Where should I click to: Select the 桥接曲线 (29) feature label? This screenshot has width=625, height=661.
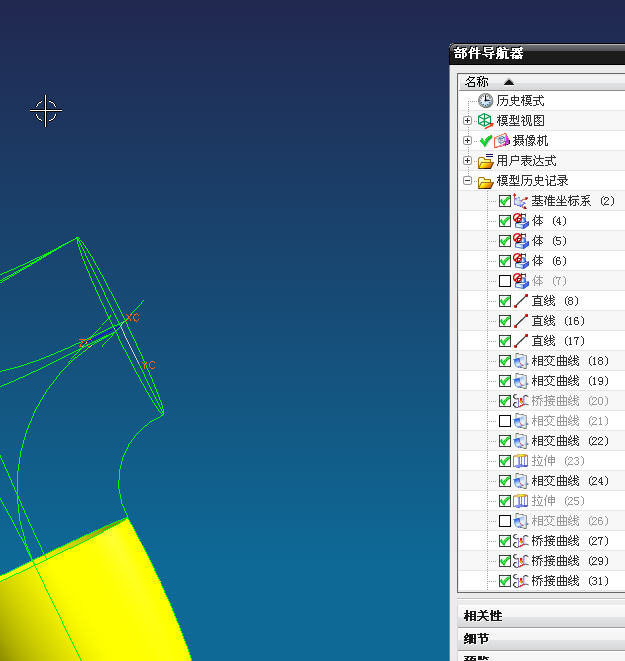[570, 561]
